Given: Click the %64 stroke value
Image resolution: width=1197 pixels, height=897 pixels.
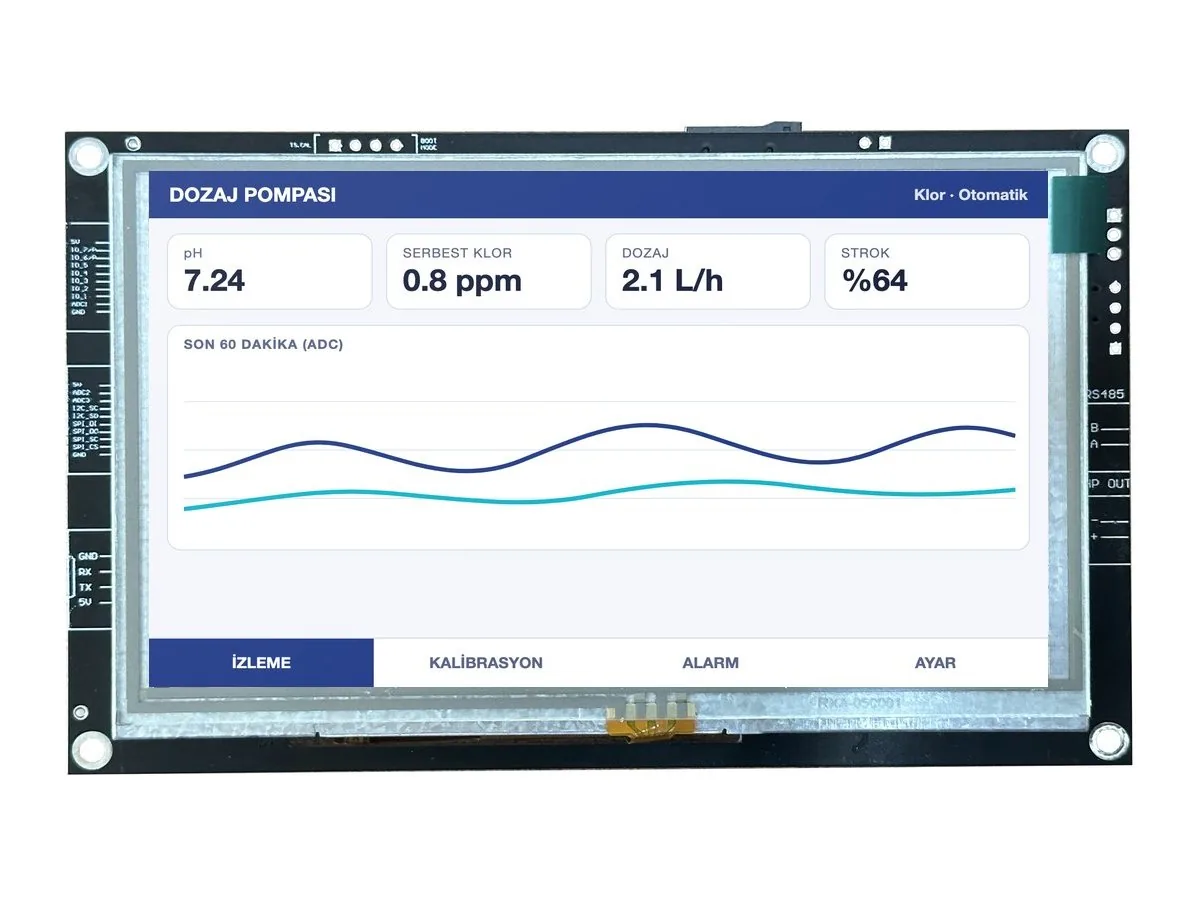Looking at the screenshot, I should 875,281.
